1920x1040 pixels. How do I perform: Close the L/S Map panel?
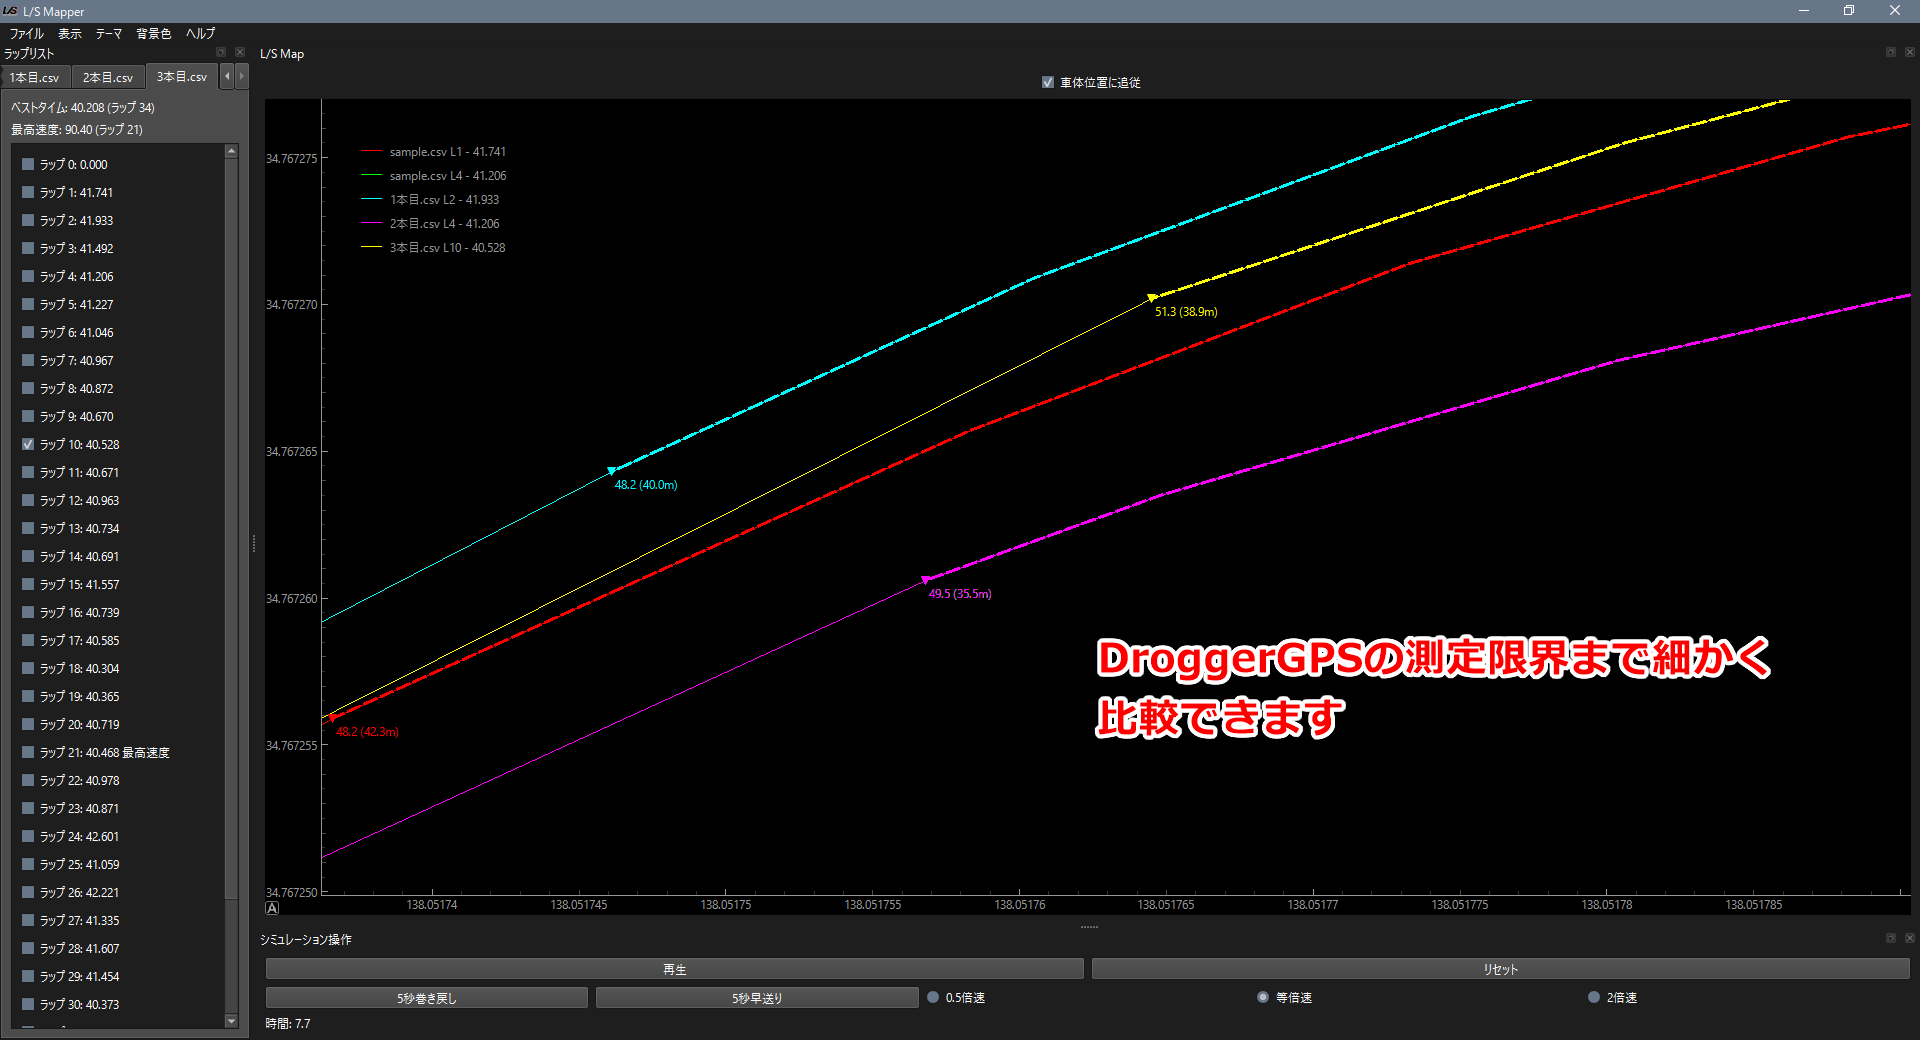(1909, 52)
